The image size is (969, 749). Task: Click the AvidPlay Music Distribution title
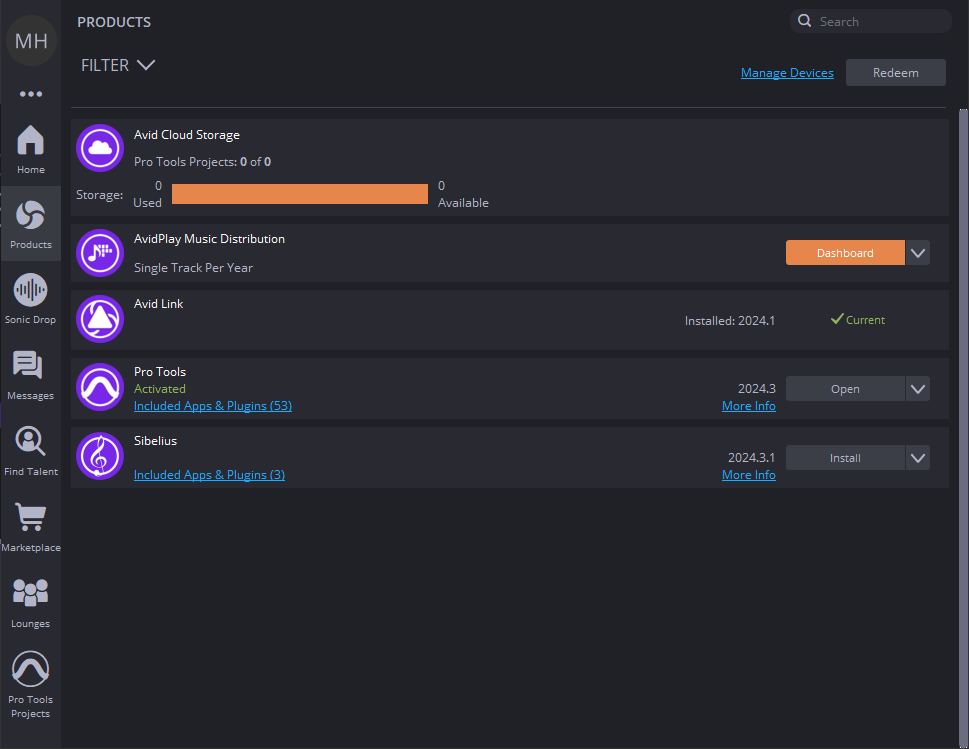[x=209, y=239]
